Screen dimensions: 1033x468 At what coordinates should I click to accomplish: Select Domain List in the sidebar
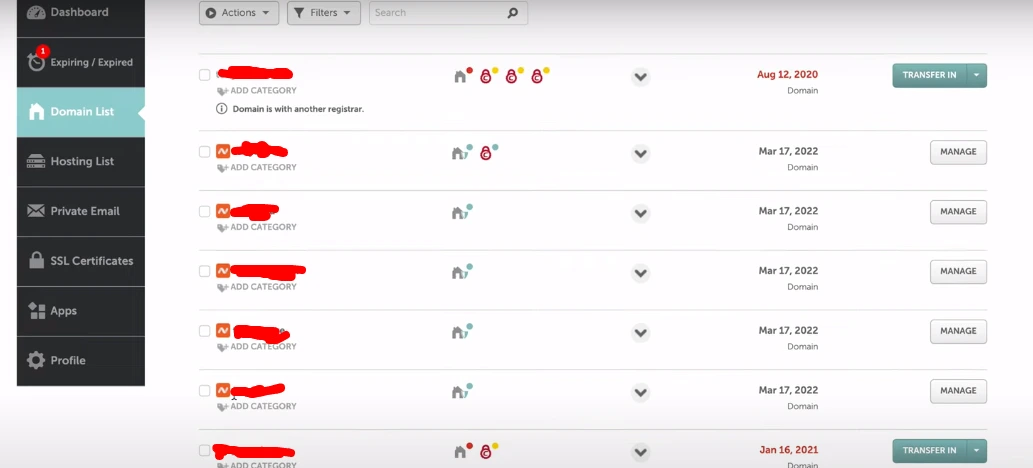pos(80,112)
